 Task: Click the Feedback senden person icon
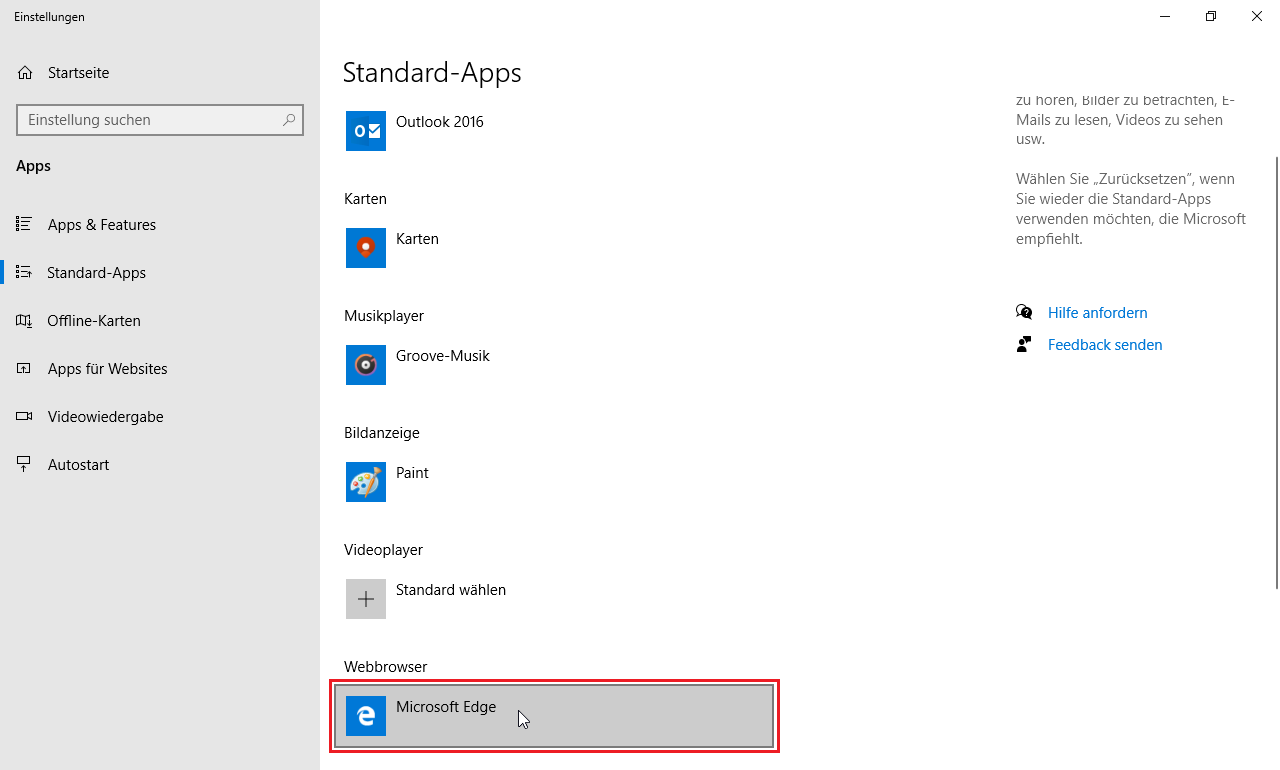click(1024, 345)
